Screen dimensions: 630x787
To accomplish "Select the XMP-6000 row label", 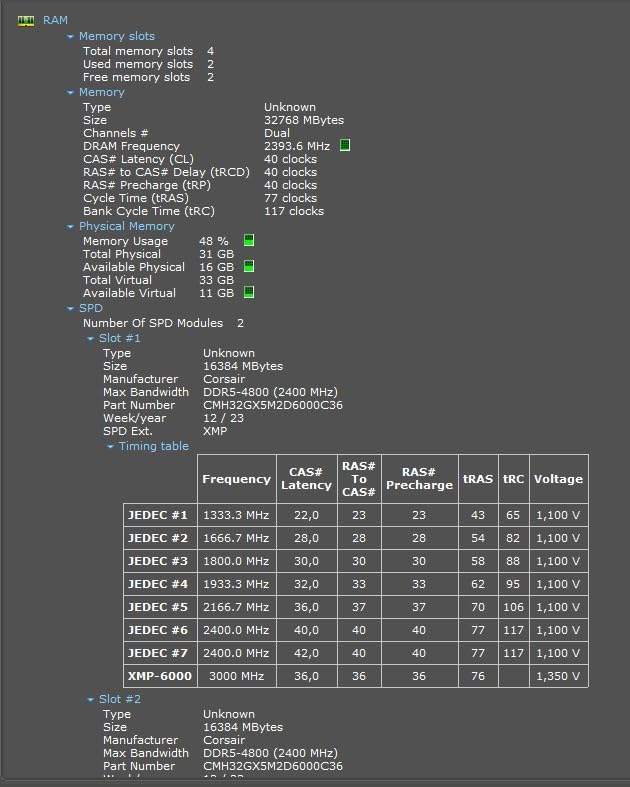I will click(x=160, y=677).
